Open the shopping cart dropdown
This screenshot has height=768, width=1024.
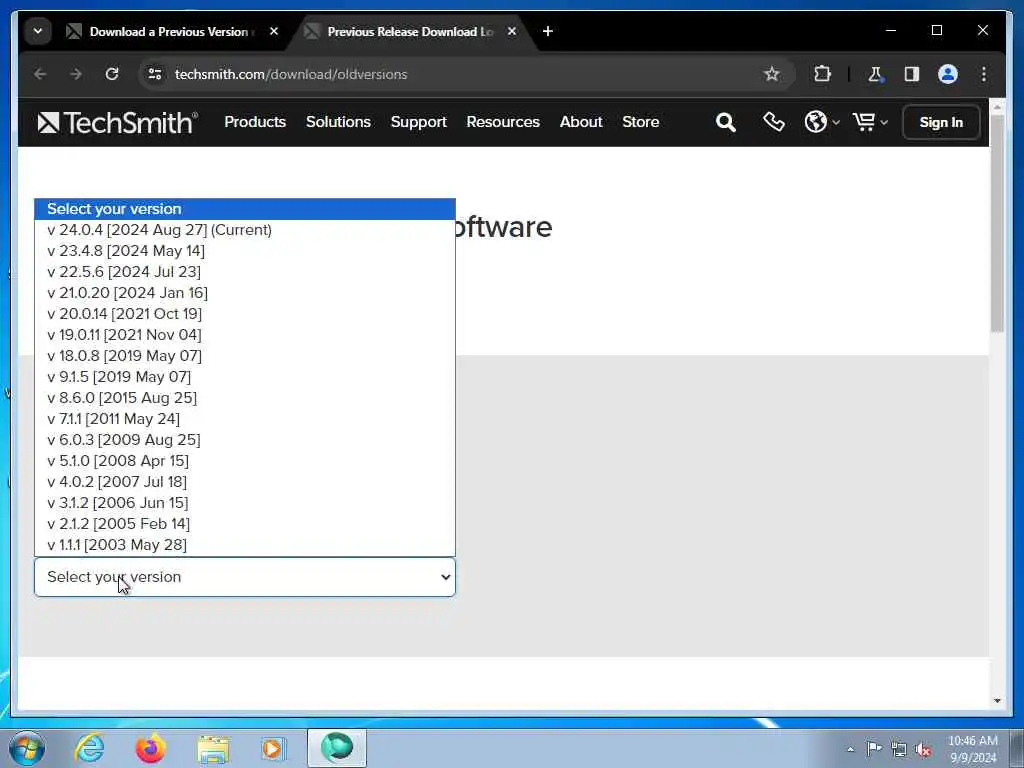click(870, 122)
